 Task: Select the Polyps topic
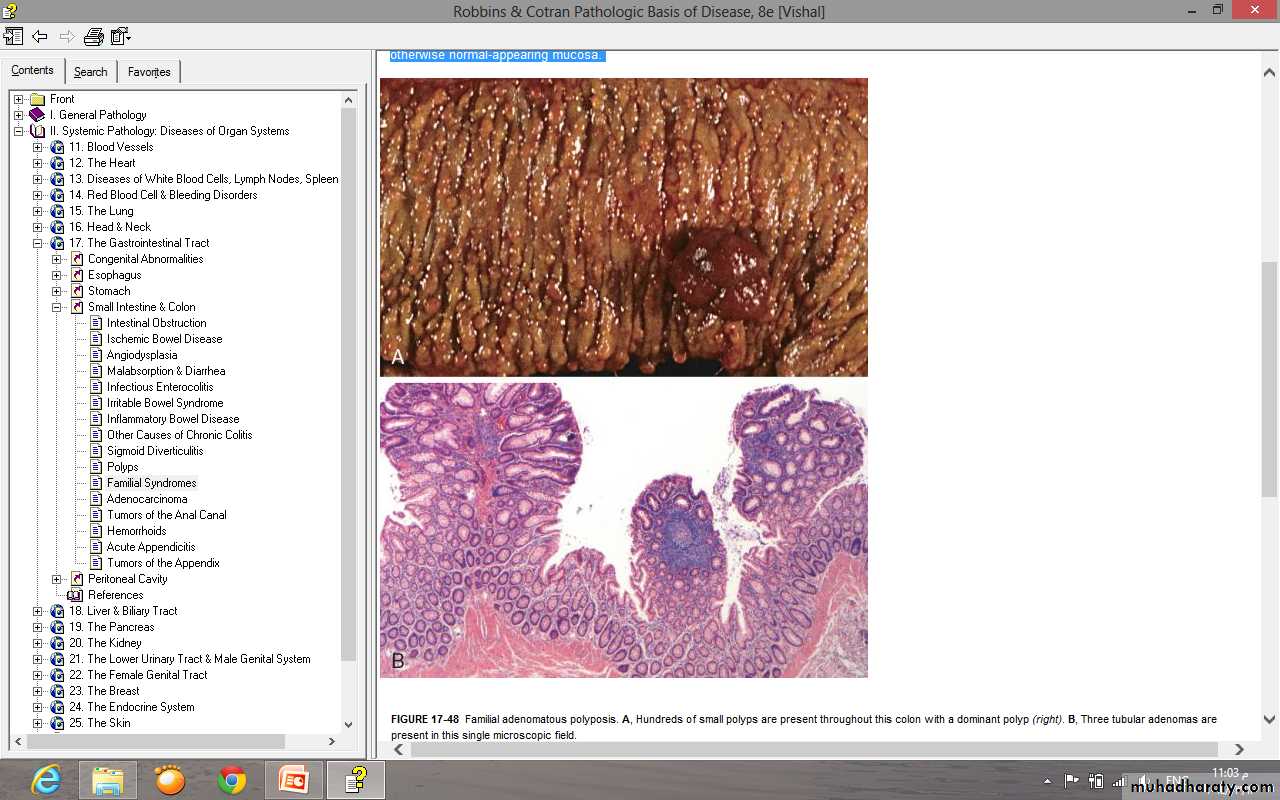click(x=122, y=467)
